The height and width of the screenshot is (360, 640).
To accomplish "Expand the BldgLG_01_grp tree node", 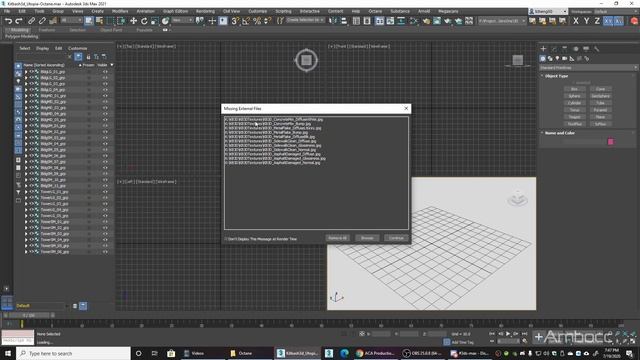I will coord(26,72).
